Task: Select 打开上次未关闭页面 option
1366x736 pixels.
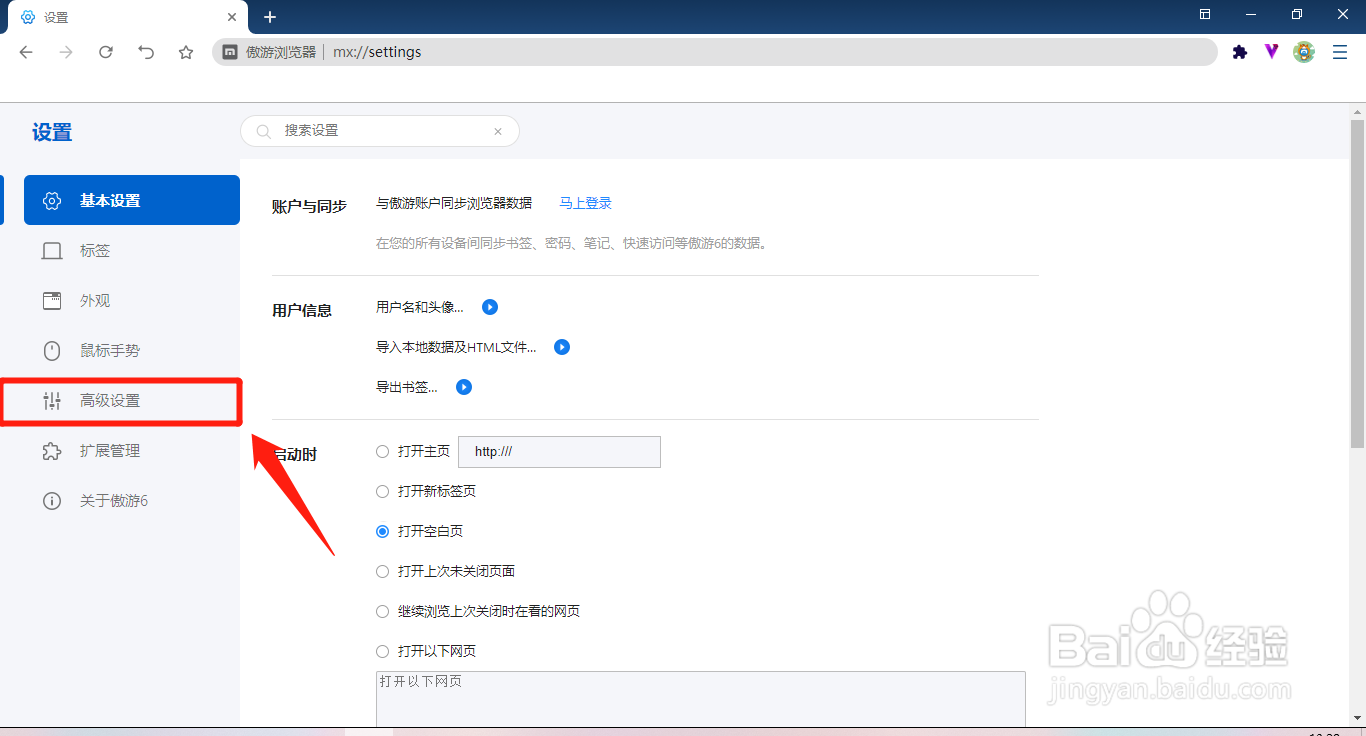Action: coord(382,571)
